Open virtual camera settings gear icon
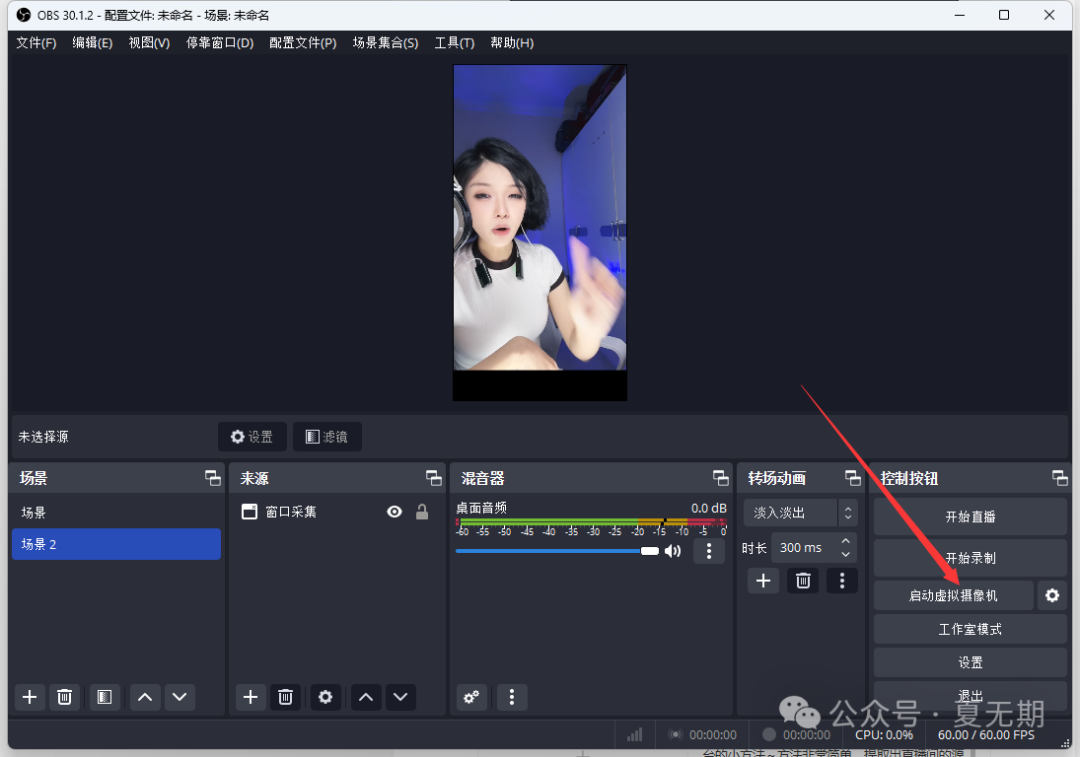 click(1051, 596)
